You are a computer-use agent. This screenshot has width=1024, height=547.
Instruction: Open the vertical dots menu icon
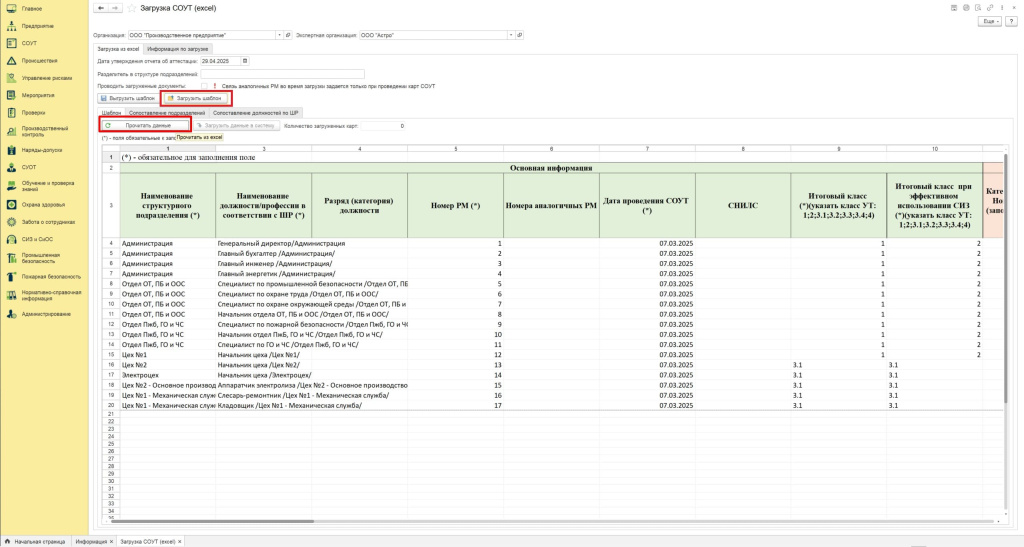(1002, 8)
